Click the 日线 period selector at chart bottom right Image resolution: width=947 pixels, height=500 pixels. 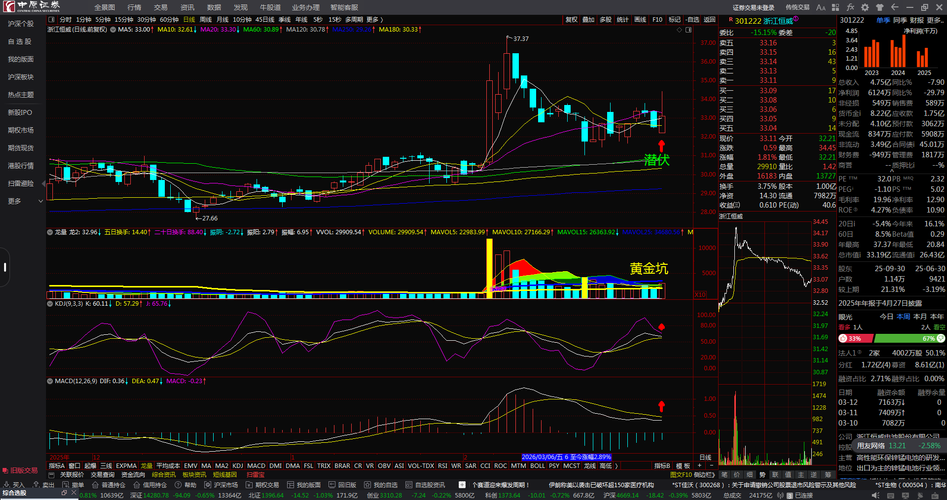click(x=704, y=457)
